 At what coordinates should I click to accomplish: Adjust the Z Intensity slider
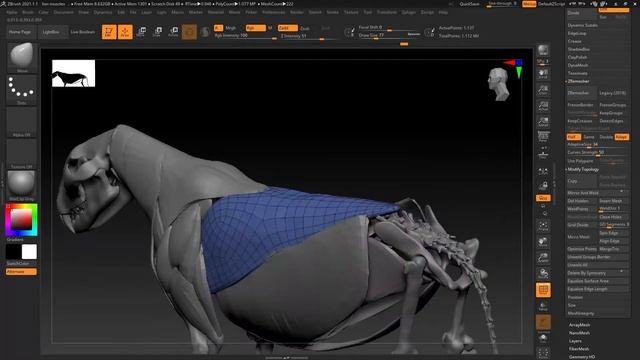(309, 36)
